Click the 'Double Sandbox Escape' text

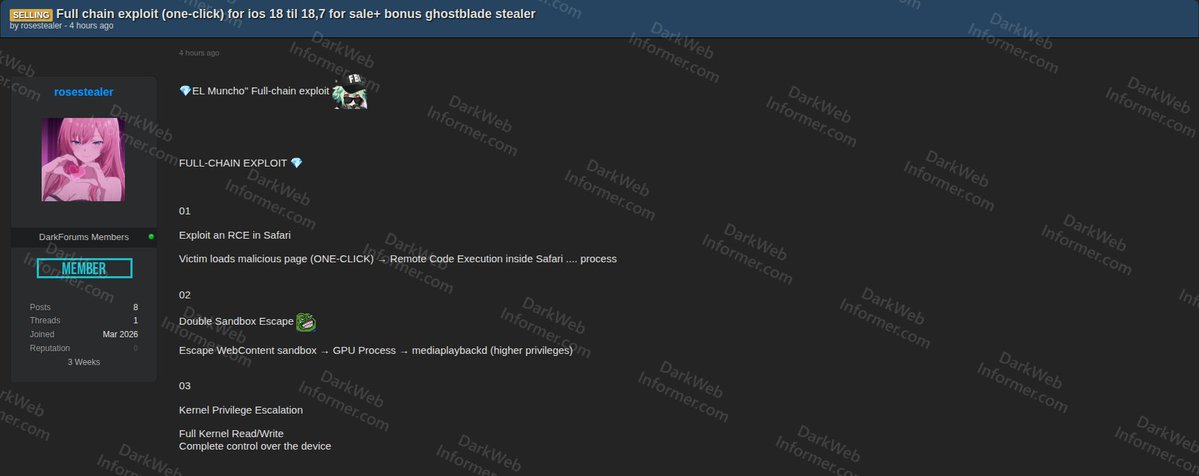coord(236,321)
